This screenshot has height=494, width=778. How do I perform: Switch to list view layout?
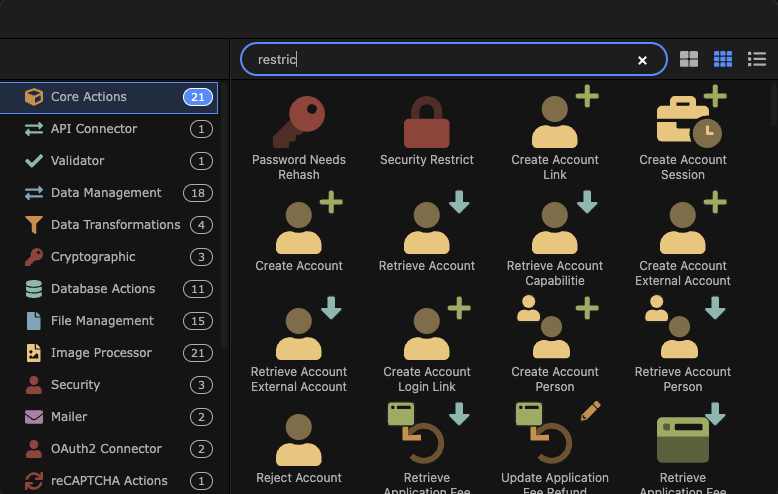click(757, 60)
